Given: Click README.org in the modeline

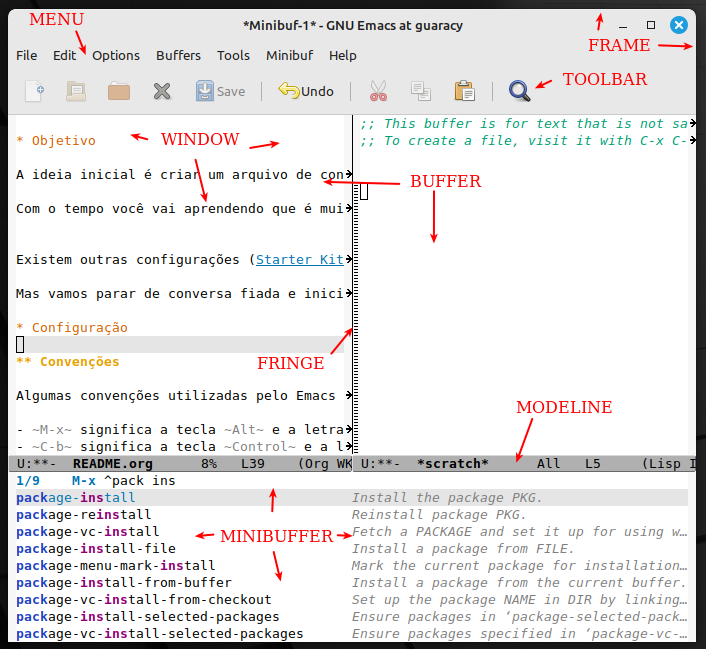Looking at the screenshot, I should click(x=113, y=464).
